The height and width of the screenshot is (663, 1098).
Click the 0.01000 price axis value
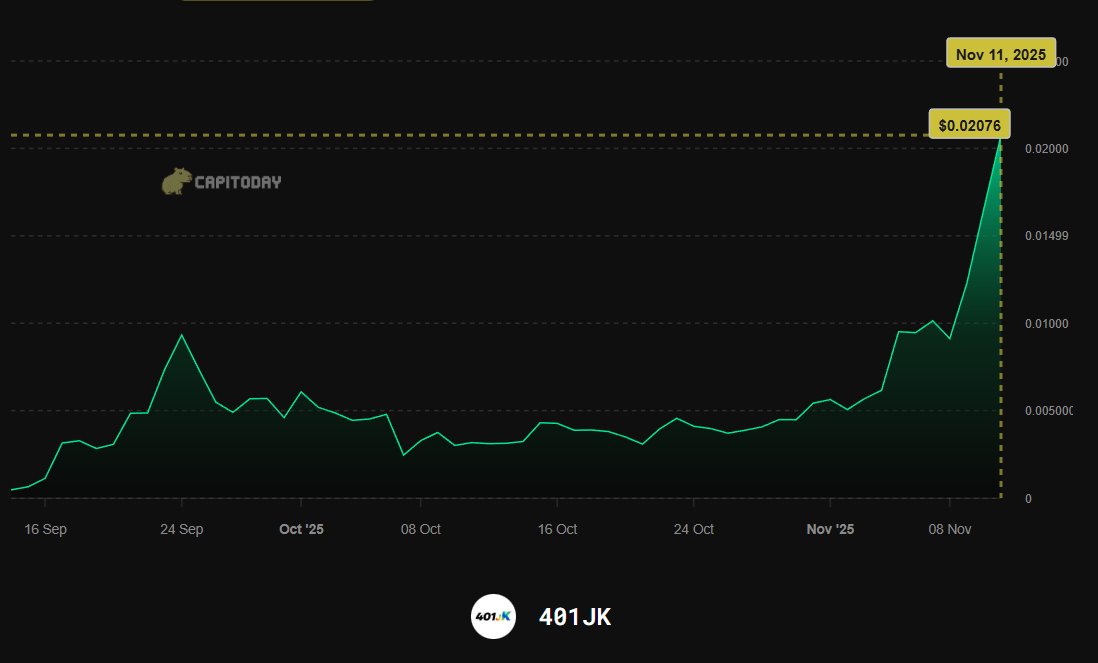click(1047, 323)
